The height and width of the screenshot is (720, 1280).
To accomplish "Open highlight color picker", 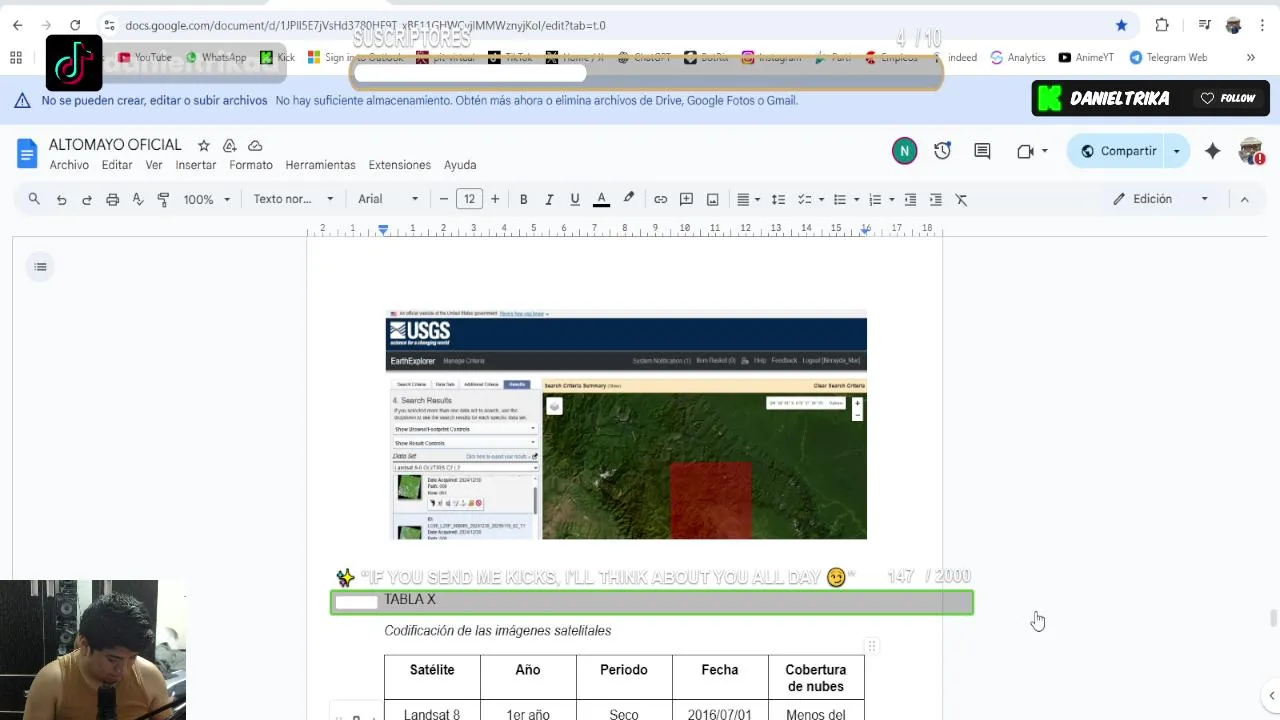I will pyautogui.click(x=628, y=199).
